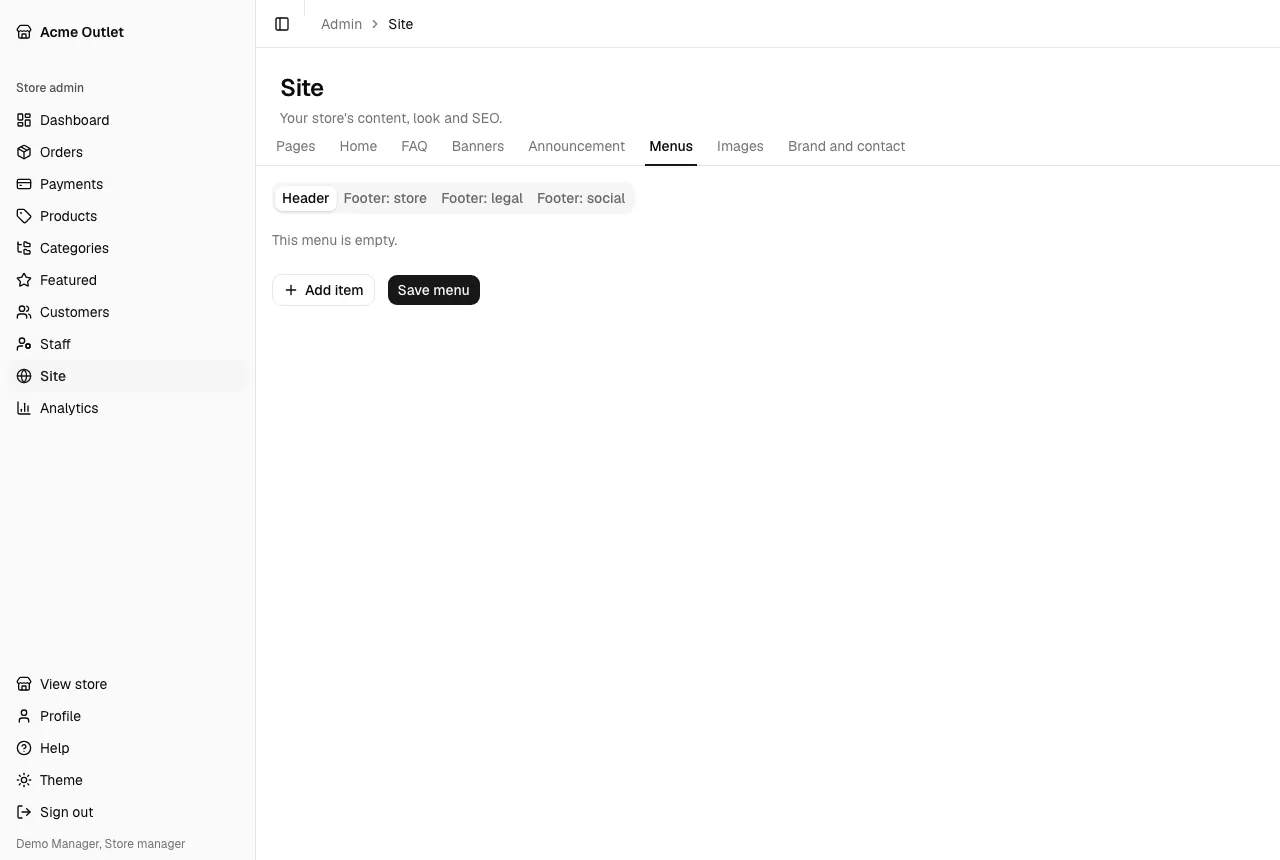Go to Admin breadcrumb link
1280x860 pixels.
pos(341,24)
